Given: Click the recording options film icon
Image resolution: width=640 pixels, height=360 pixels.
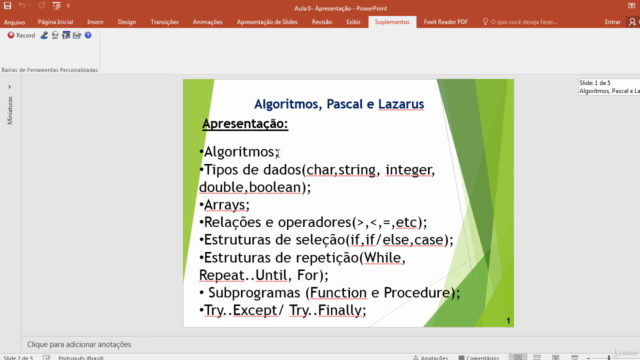Looking at the screenshot, I should click(x=66, y=36).
